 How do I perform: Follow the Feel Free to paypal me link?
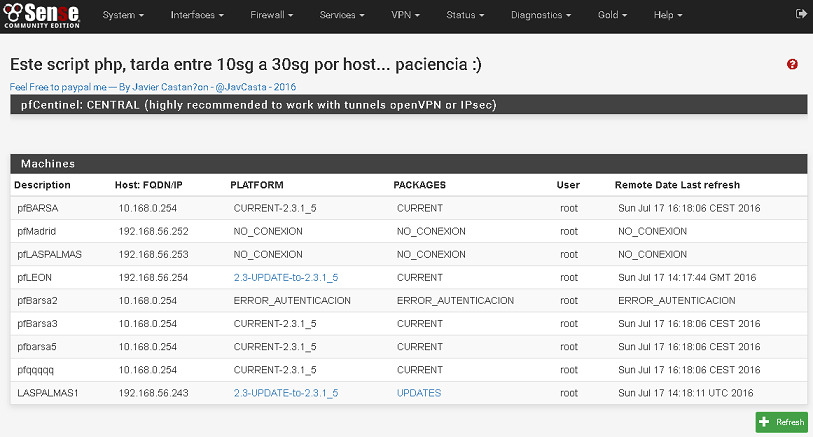coord(153,87)
